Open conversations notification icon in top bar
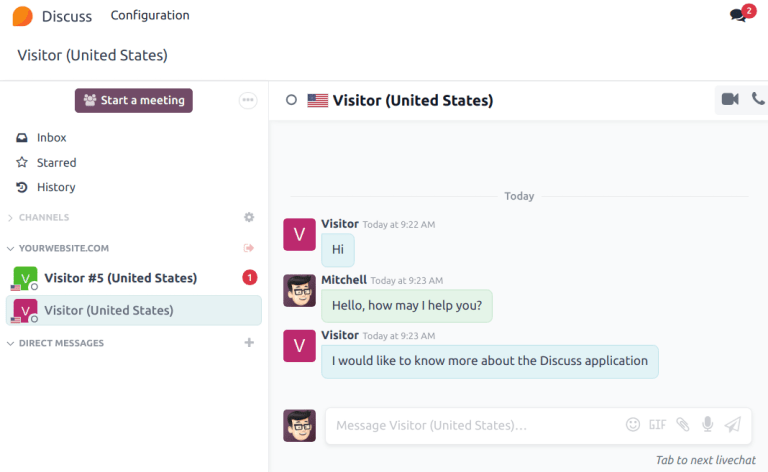Screen dimensions: 768x472 (x=739, y=15)
